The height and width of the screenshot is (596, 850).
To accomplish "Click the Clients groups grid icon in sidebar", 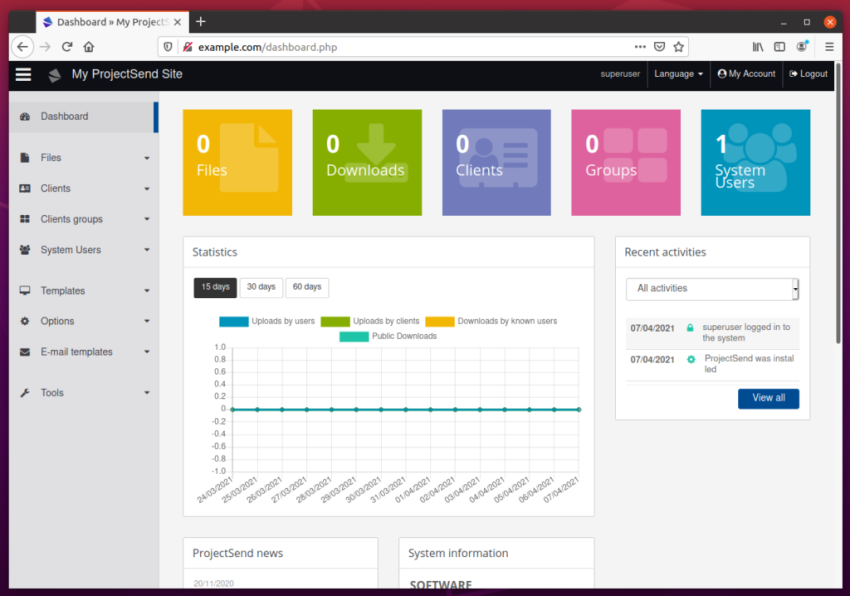I will [25, 219].
